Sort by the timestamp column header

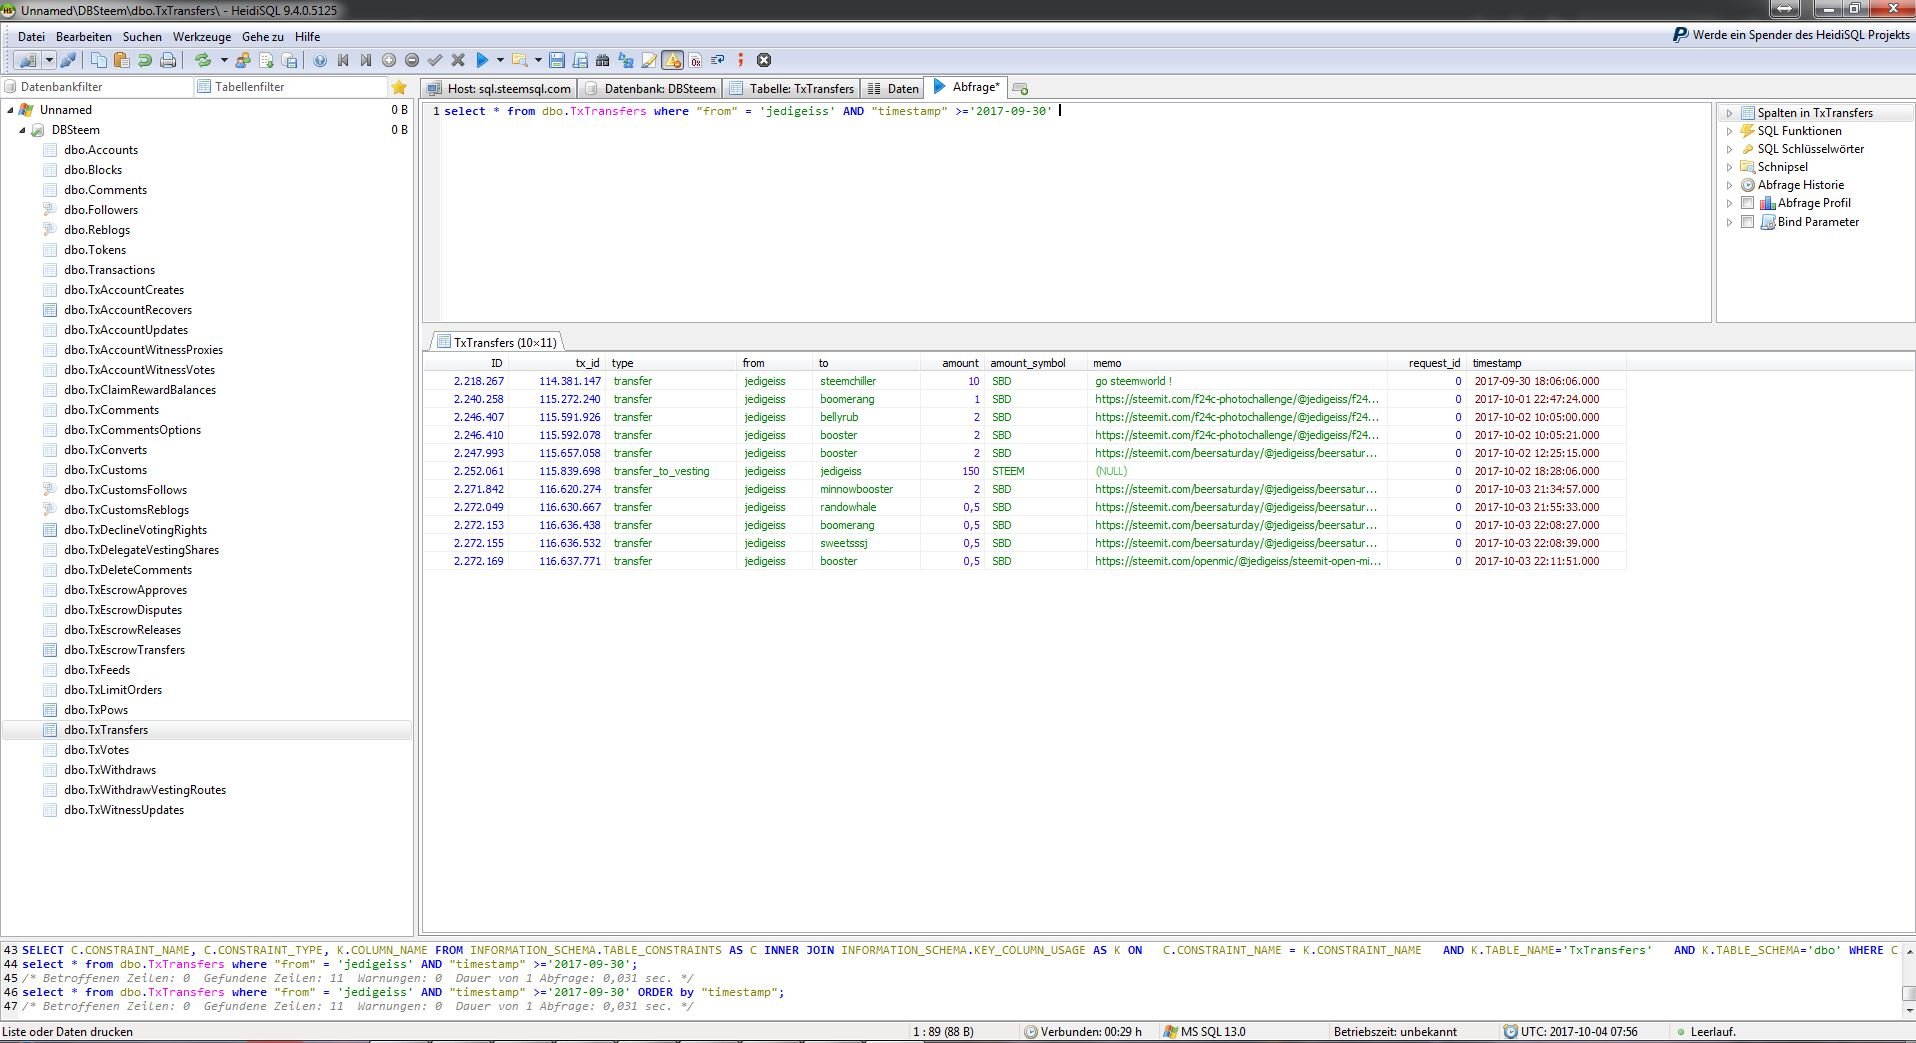[x=1545, y=363]
